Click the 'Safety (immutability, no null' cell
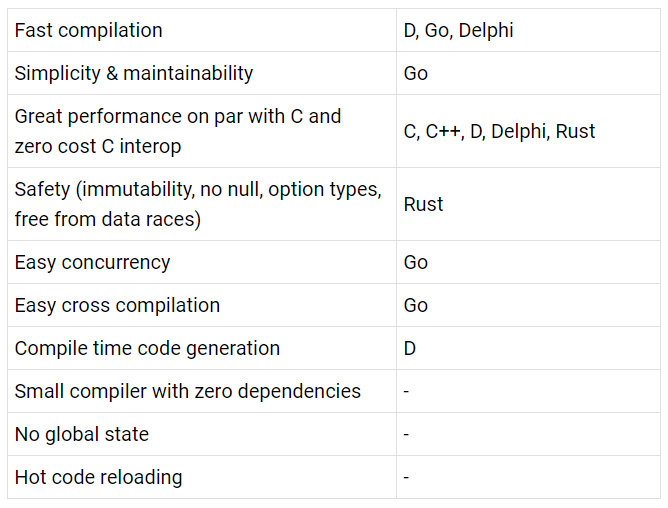 [202, 204]
